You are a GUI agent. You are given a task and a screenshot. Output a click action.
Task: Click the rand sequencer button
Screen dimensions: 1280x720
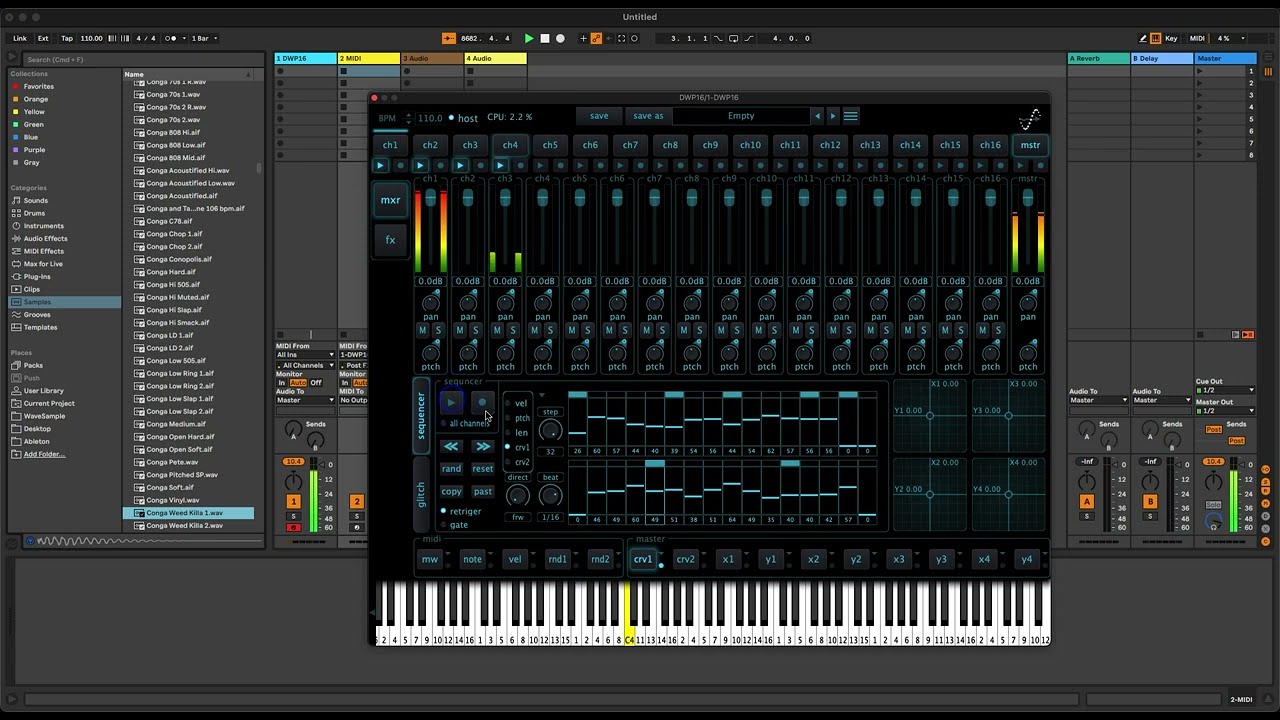click(451, 468)
